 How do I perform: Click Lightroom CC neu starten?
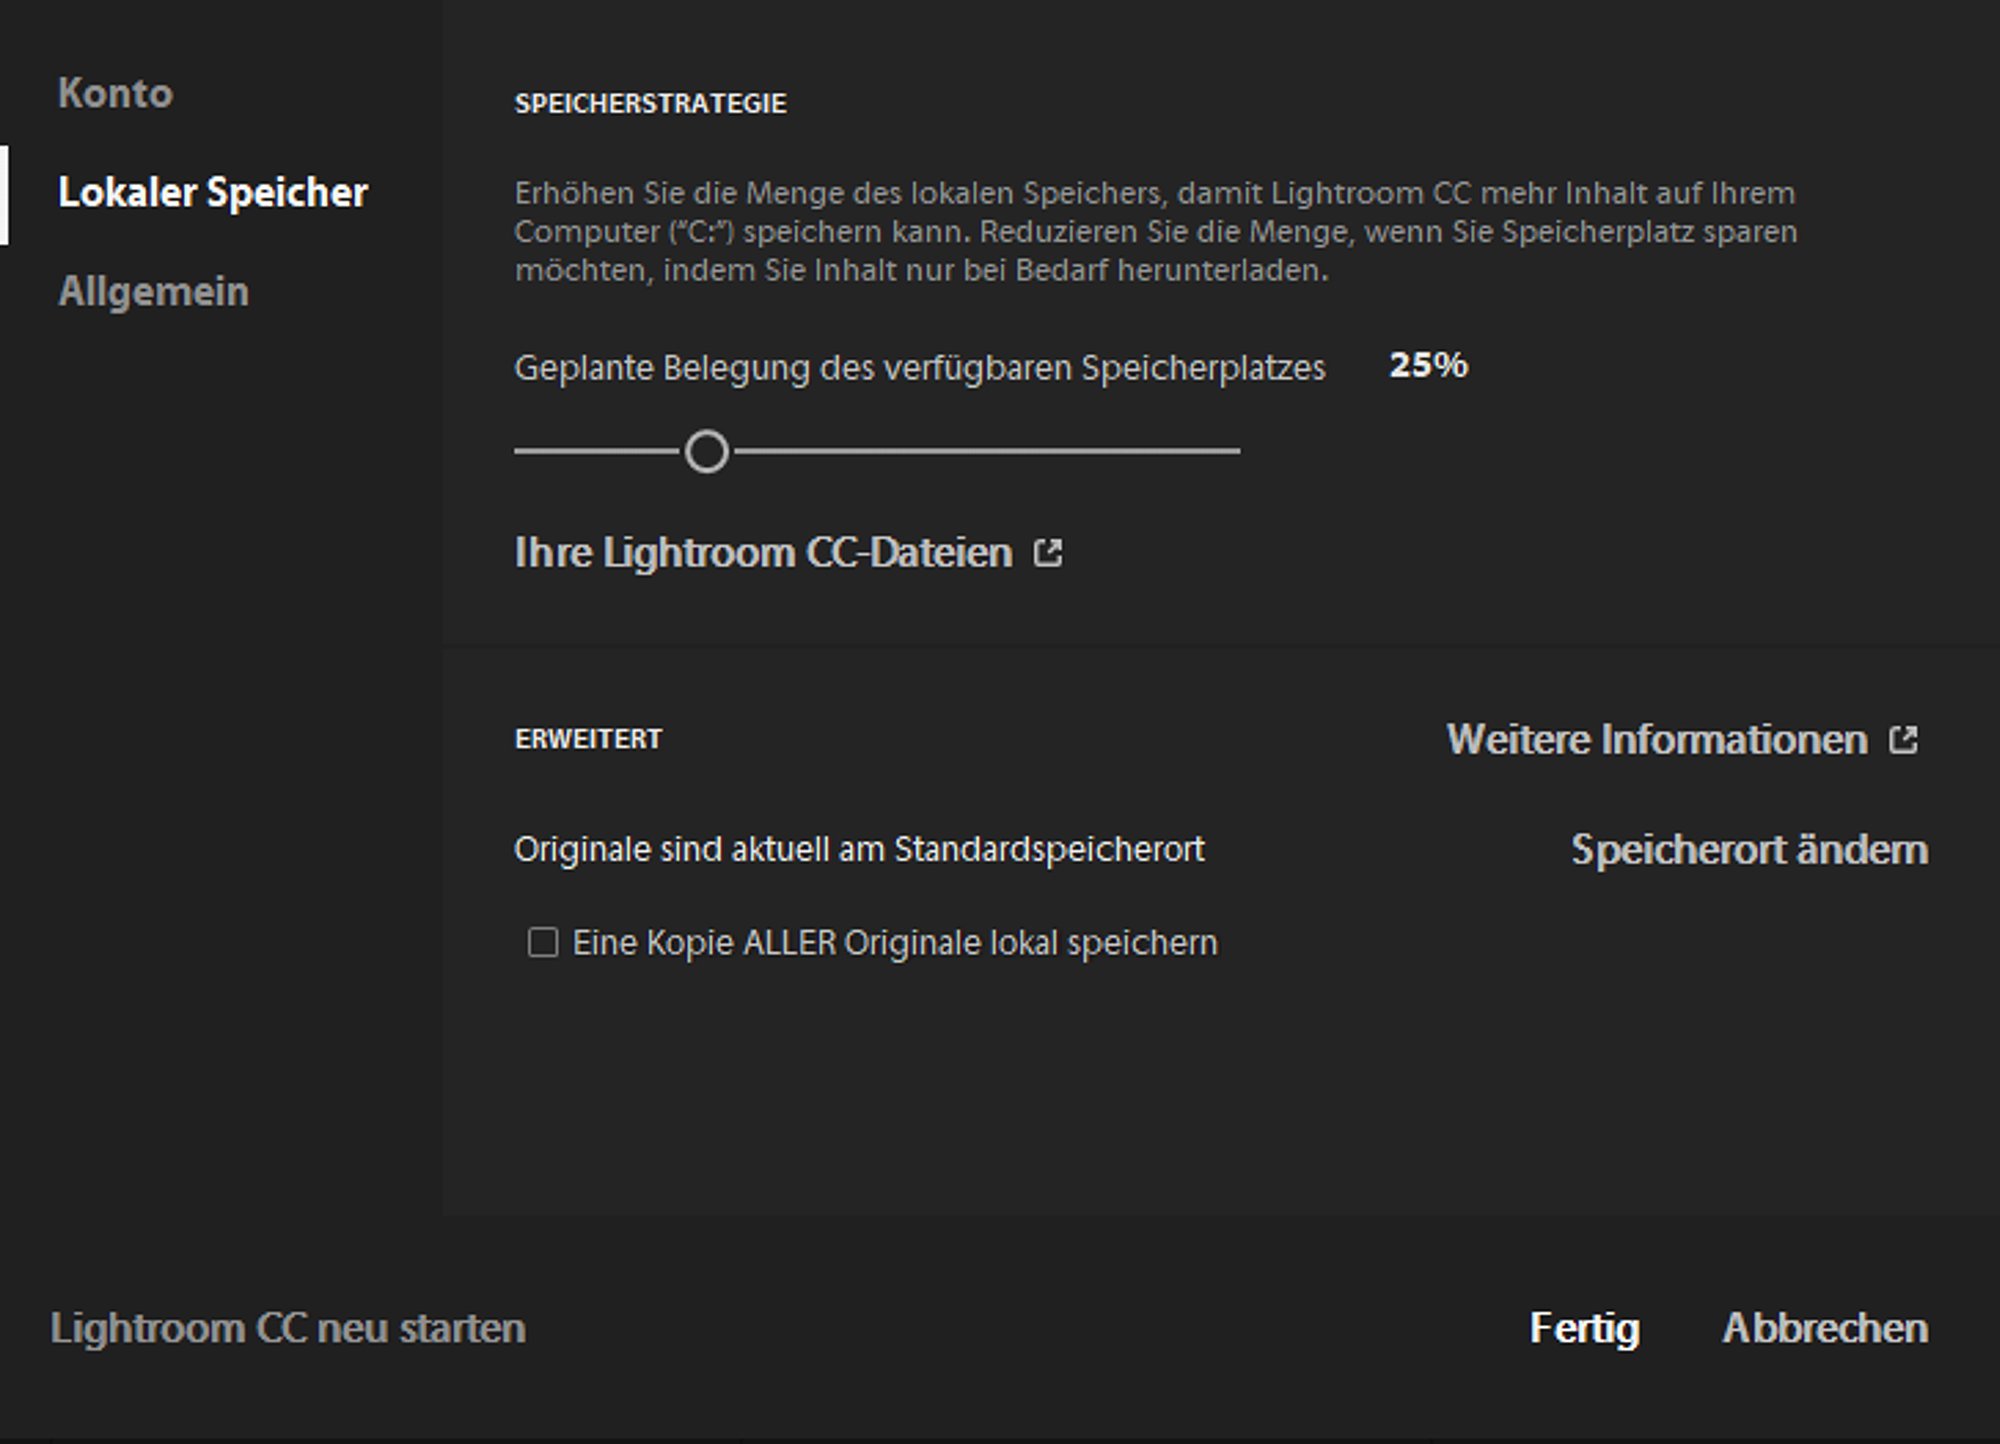[288, 1328]
